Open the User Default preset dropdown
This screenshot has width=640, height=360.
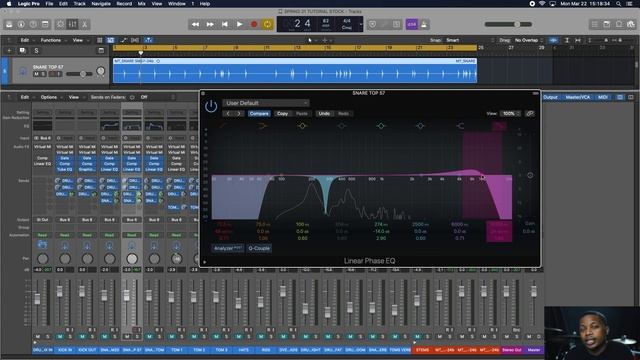(x=266, y=103)
